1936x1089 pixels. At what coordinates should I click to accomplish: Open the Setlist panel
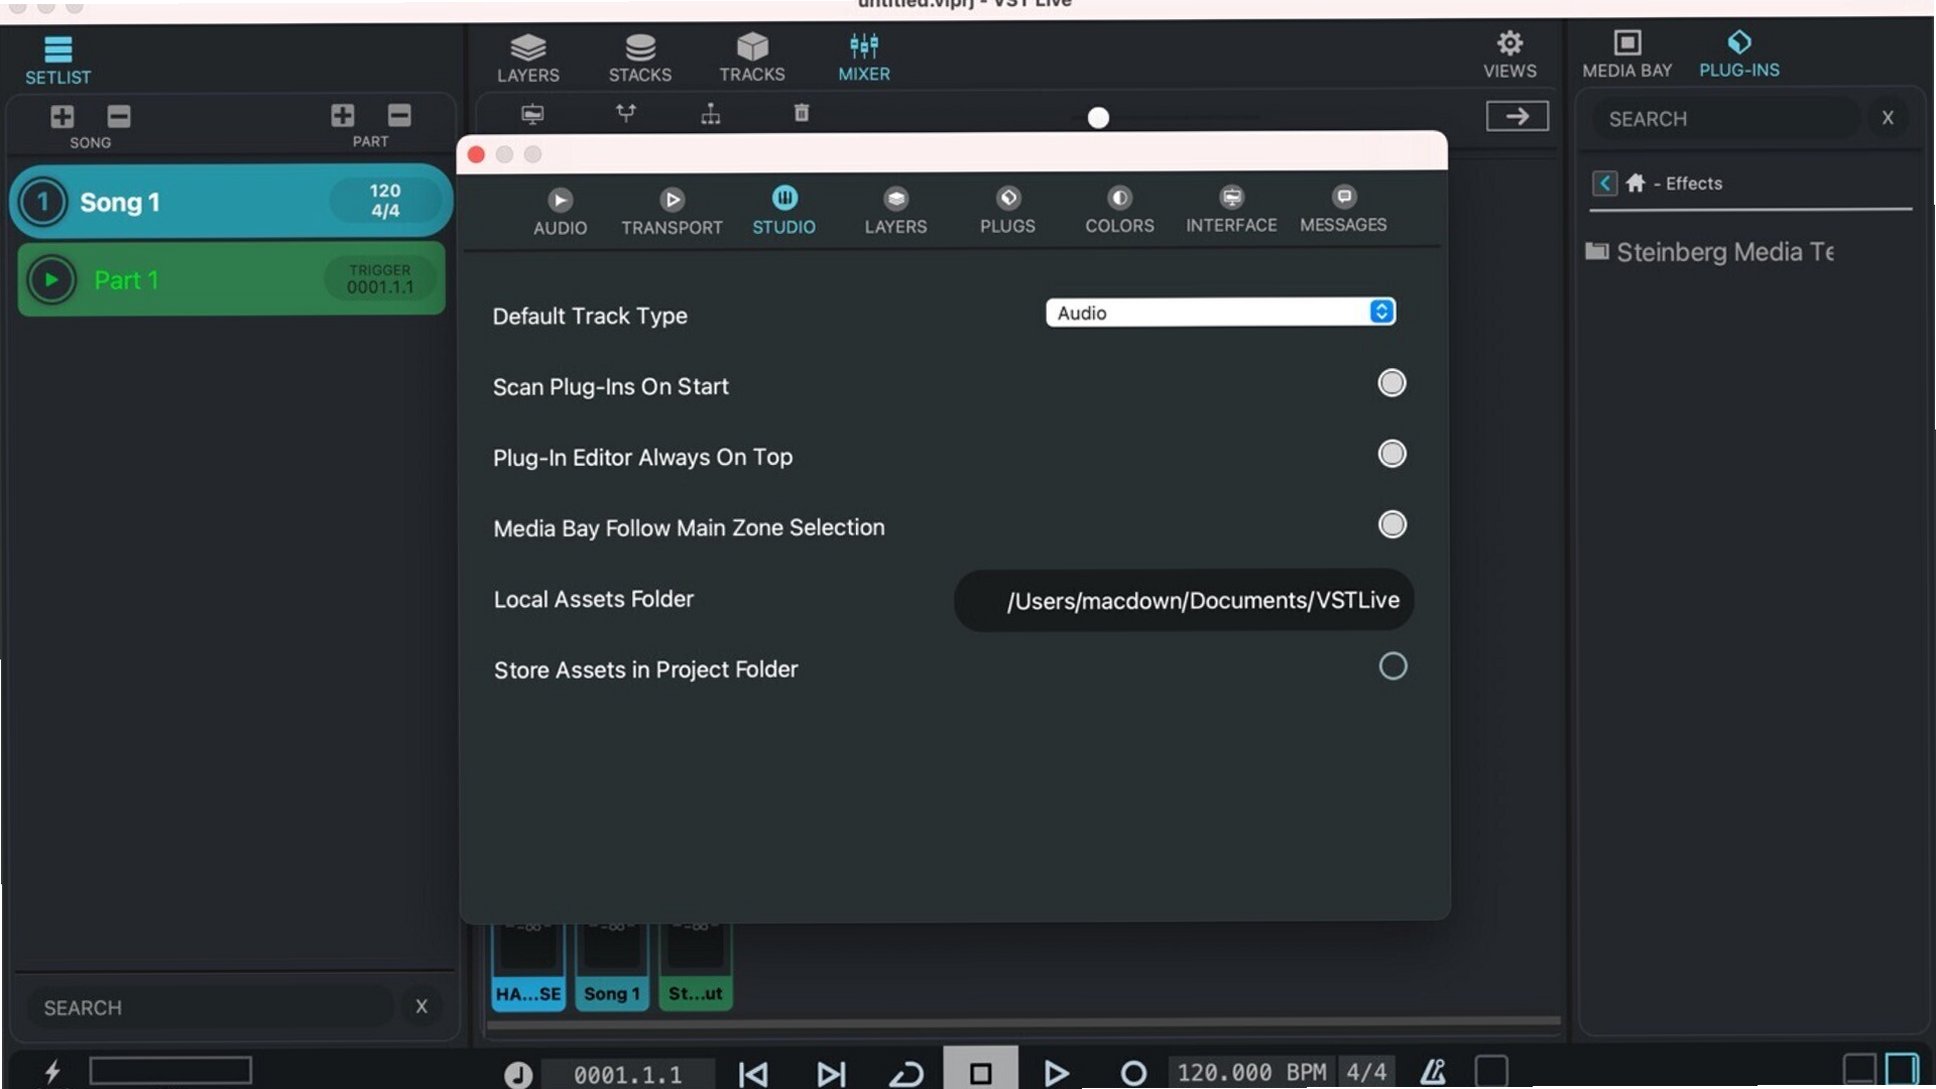tap(58, 60)
